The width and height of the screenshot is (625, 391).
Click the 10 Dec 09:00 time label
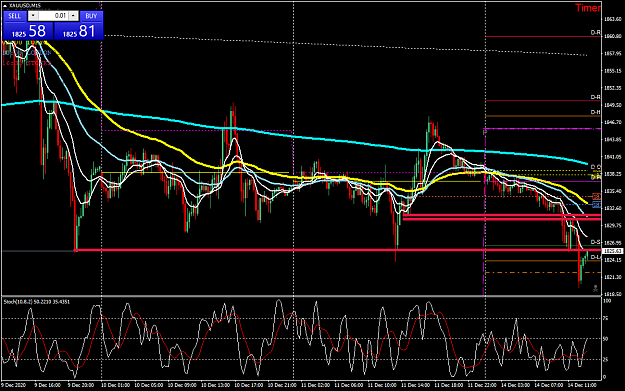click(x=182, y=385)
